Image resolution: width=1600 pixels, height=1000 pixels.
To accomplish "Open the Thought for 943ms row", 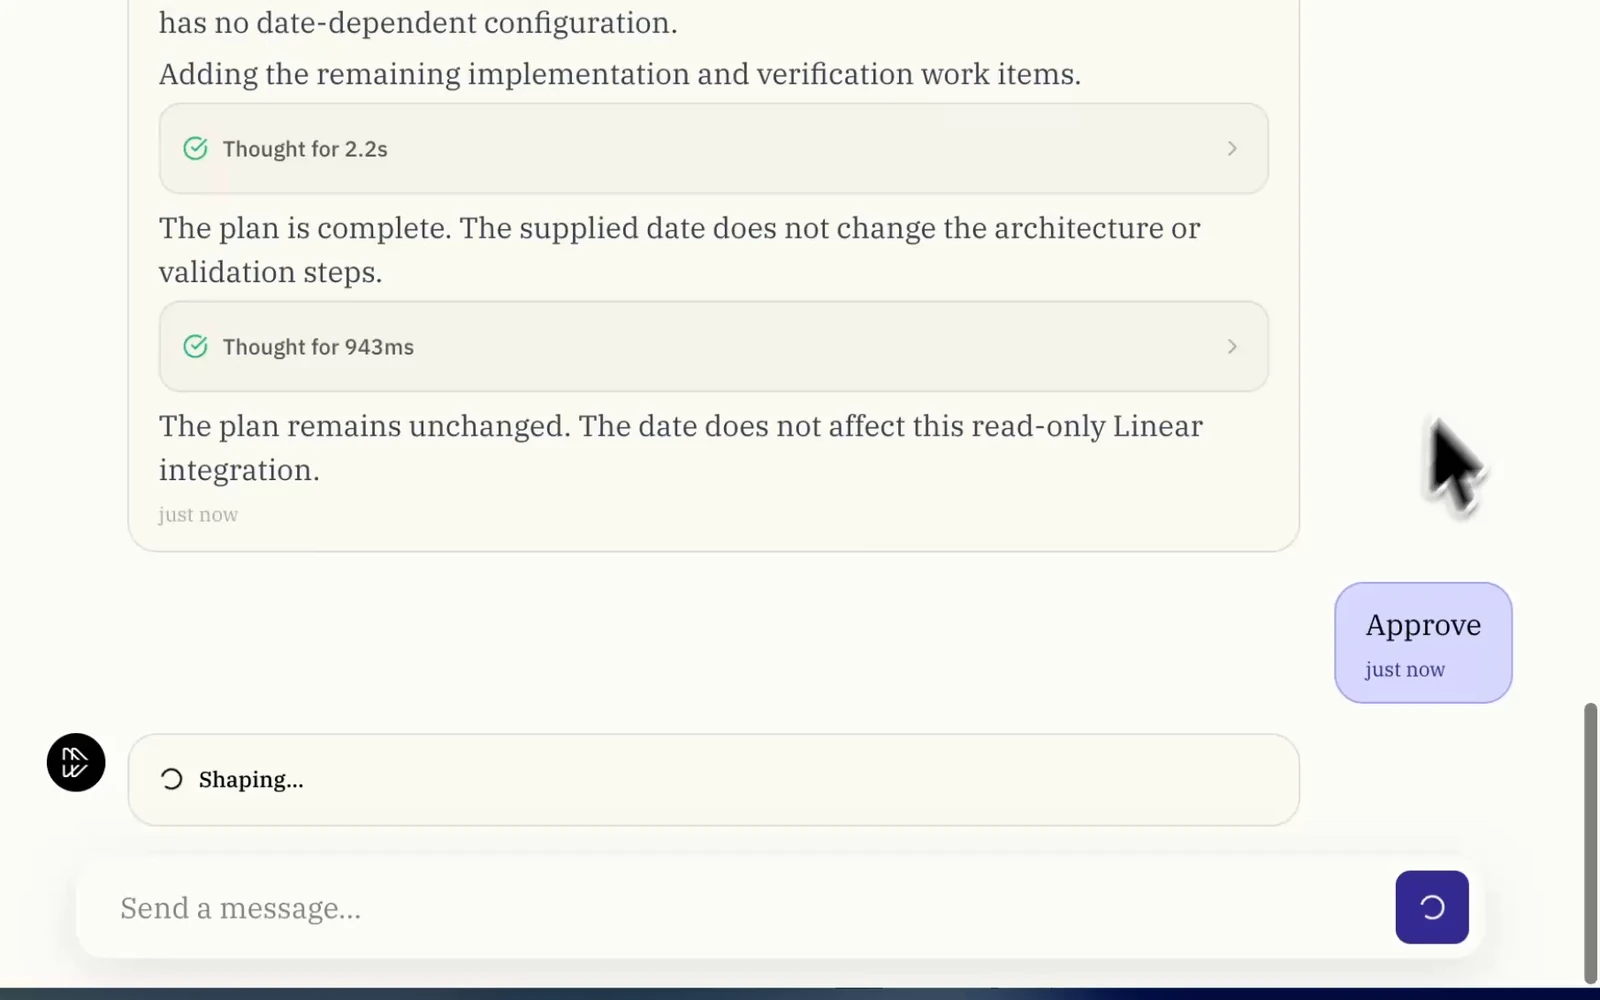I will [x=713, y=347].
